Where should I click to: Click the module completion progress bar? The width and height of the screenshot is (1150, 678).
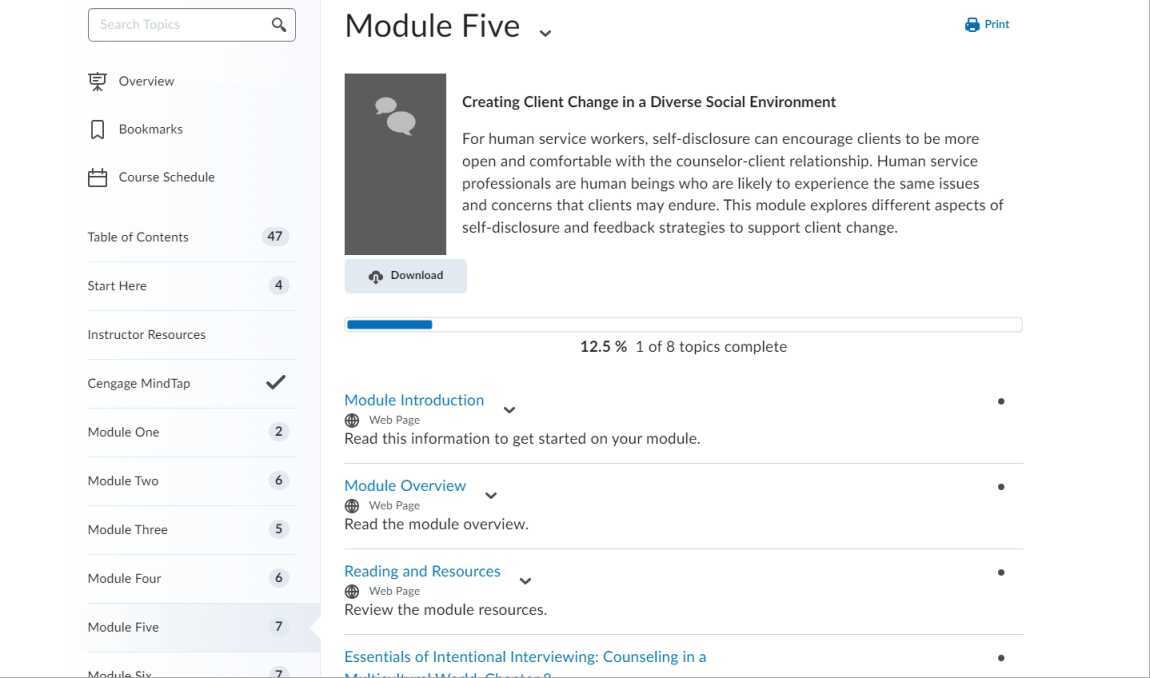[683, 324]
